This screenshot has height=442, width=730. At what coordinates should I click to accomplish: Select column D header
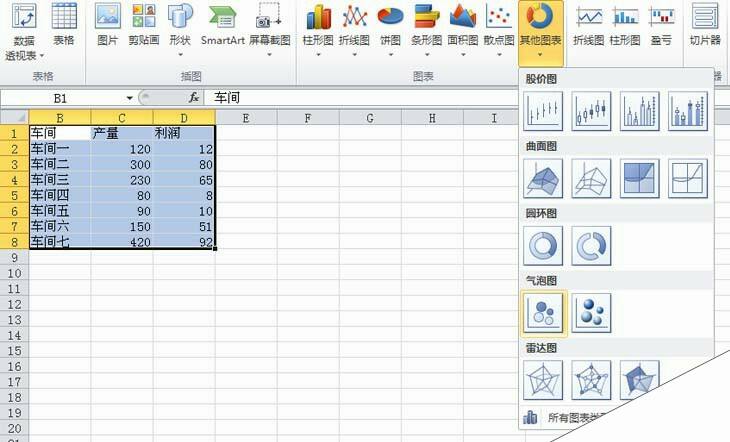pos(184,118)
